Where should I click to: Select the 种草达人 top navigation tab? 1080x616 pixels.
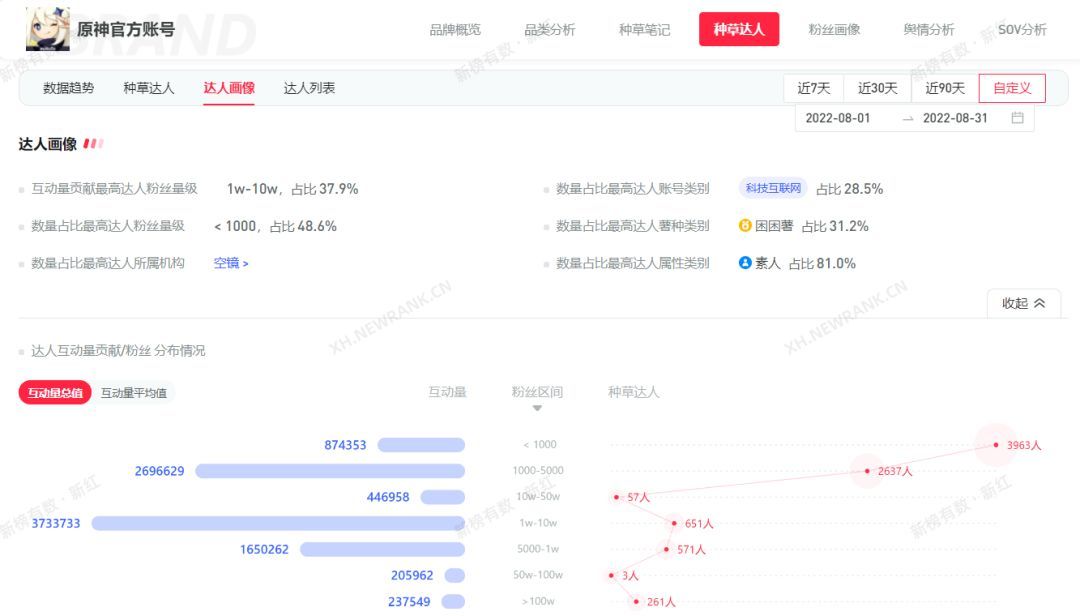click(x=739, y=30)
